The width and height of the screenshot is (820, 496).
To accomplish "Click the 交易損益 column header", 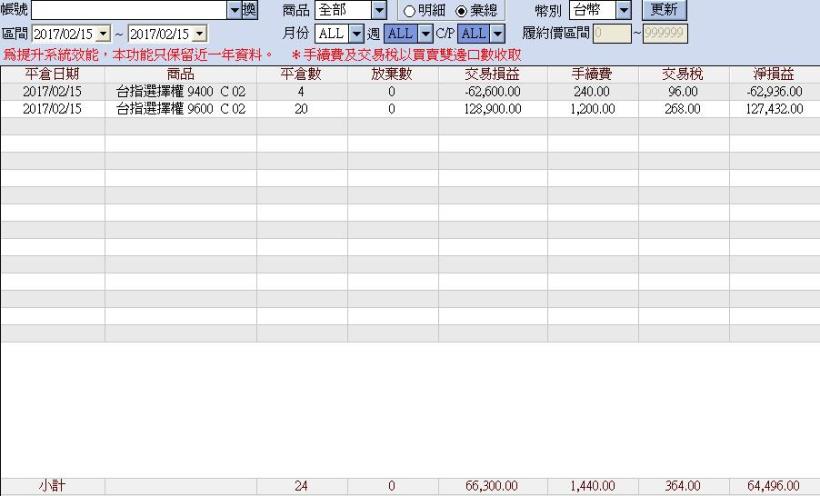I will pyautogui.click(x=492, y=74).
